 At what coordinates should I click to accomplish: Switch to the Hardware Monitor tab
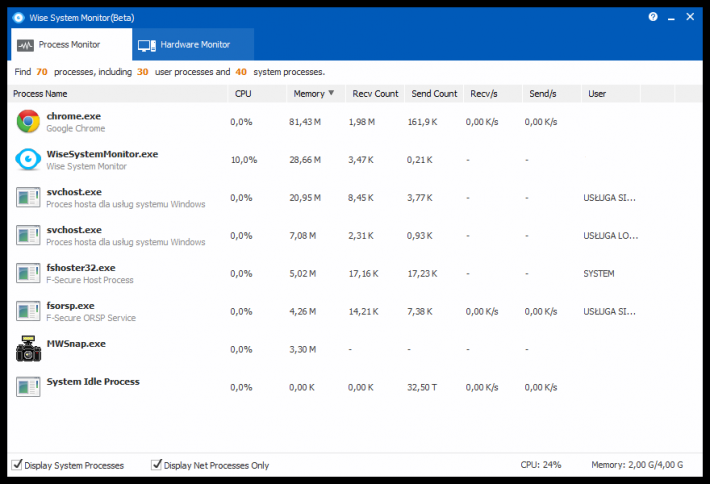pyautogui.click(x=193, y=44)
